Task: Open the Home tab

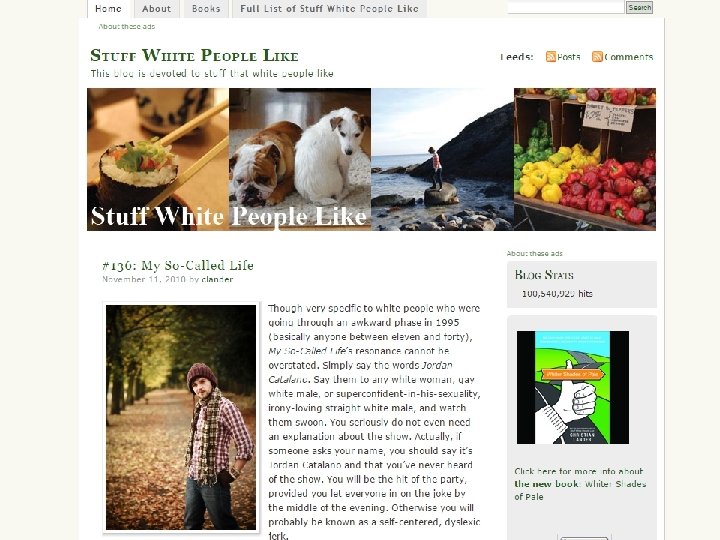Action: click(x=109, y=9)
